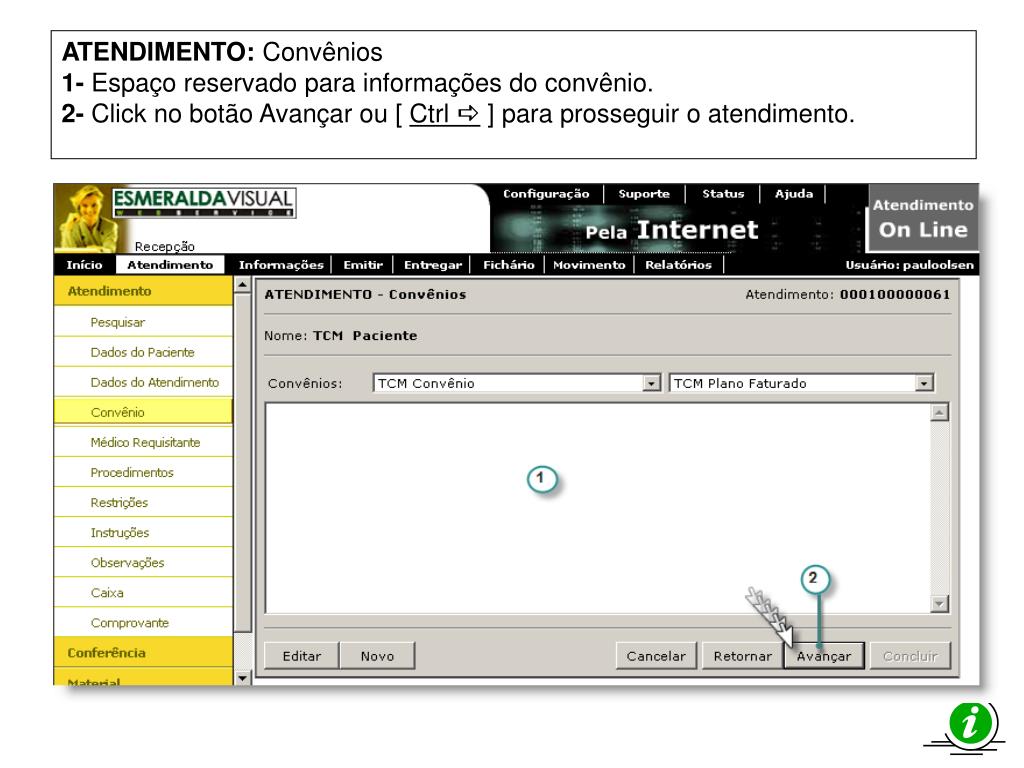1024x768 pixels.
Task: Open the Início tab
Action: point(84,264)
